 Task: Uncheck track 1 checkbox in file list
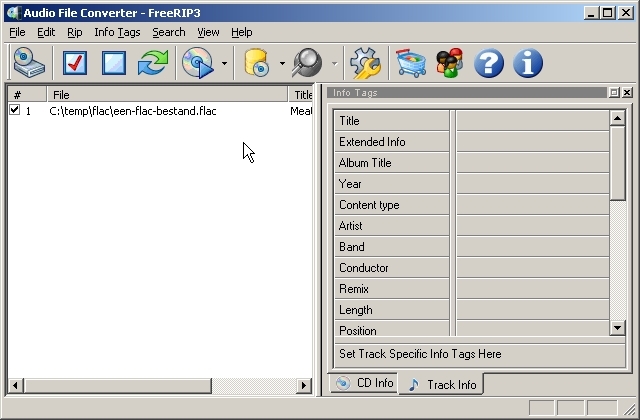(15, 110)
